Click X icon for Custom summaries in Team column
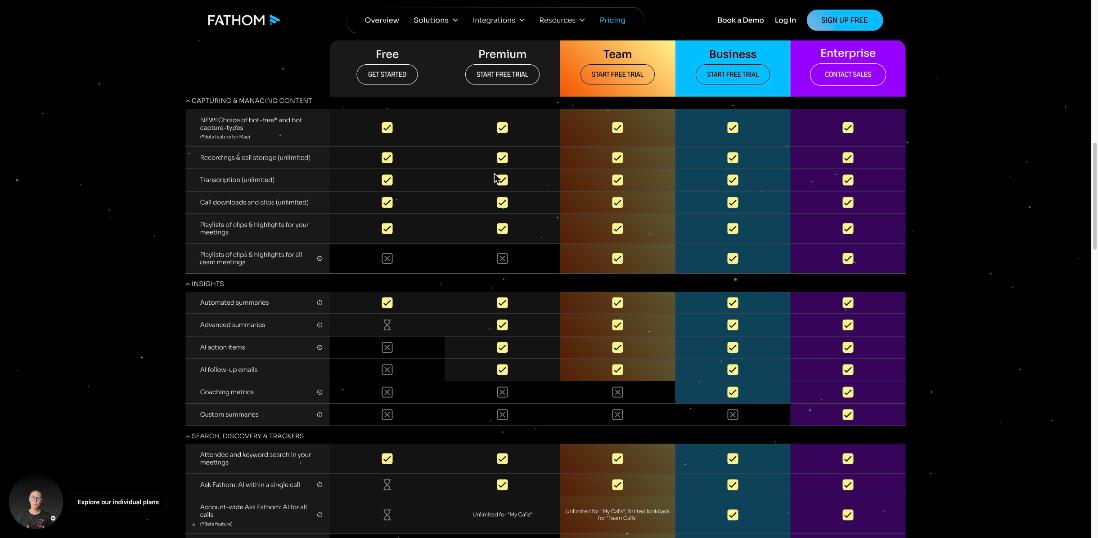This screenshot has height=538, width=1098. (x=618, y=415)
